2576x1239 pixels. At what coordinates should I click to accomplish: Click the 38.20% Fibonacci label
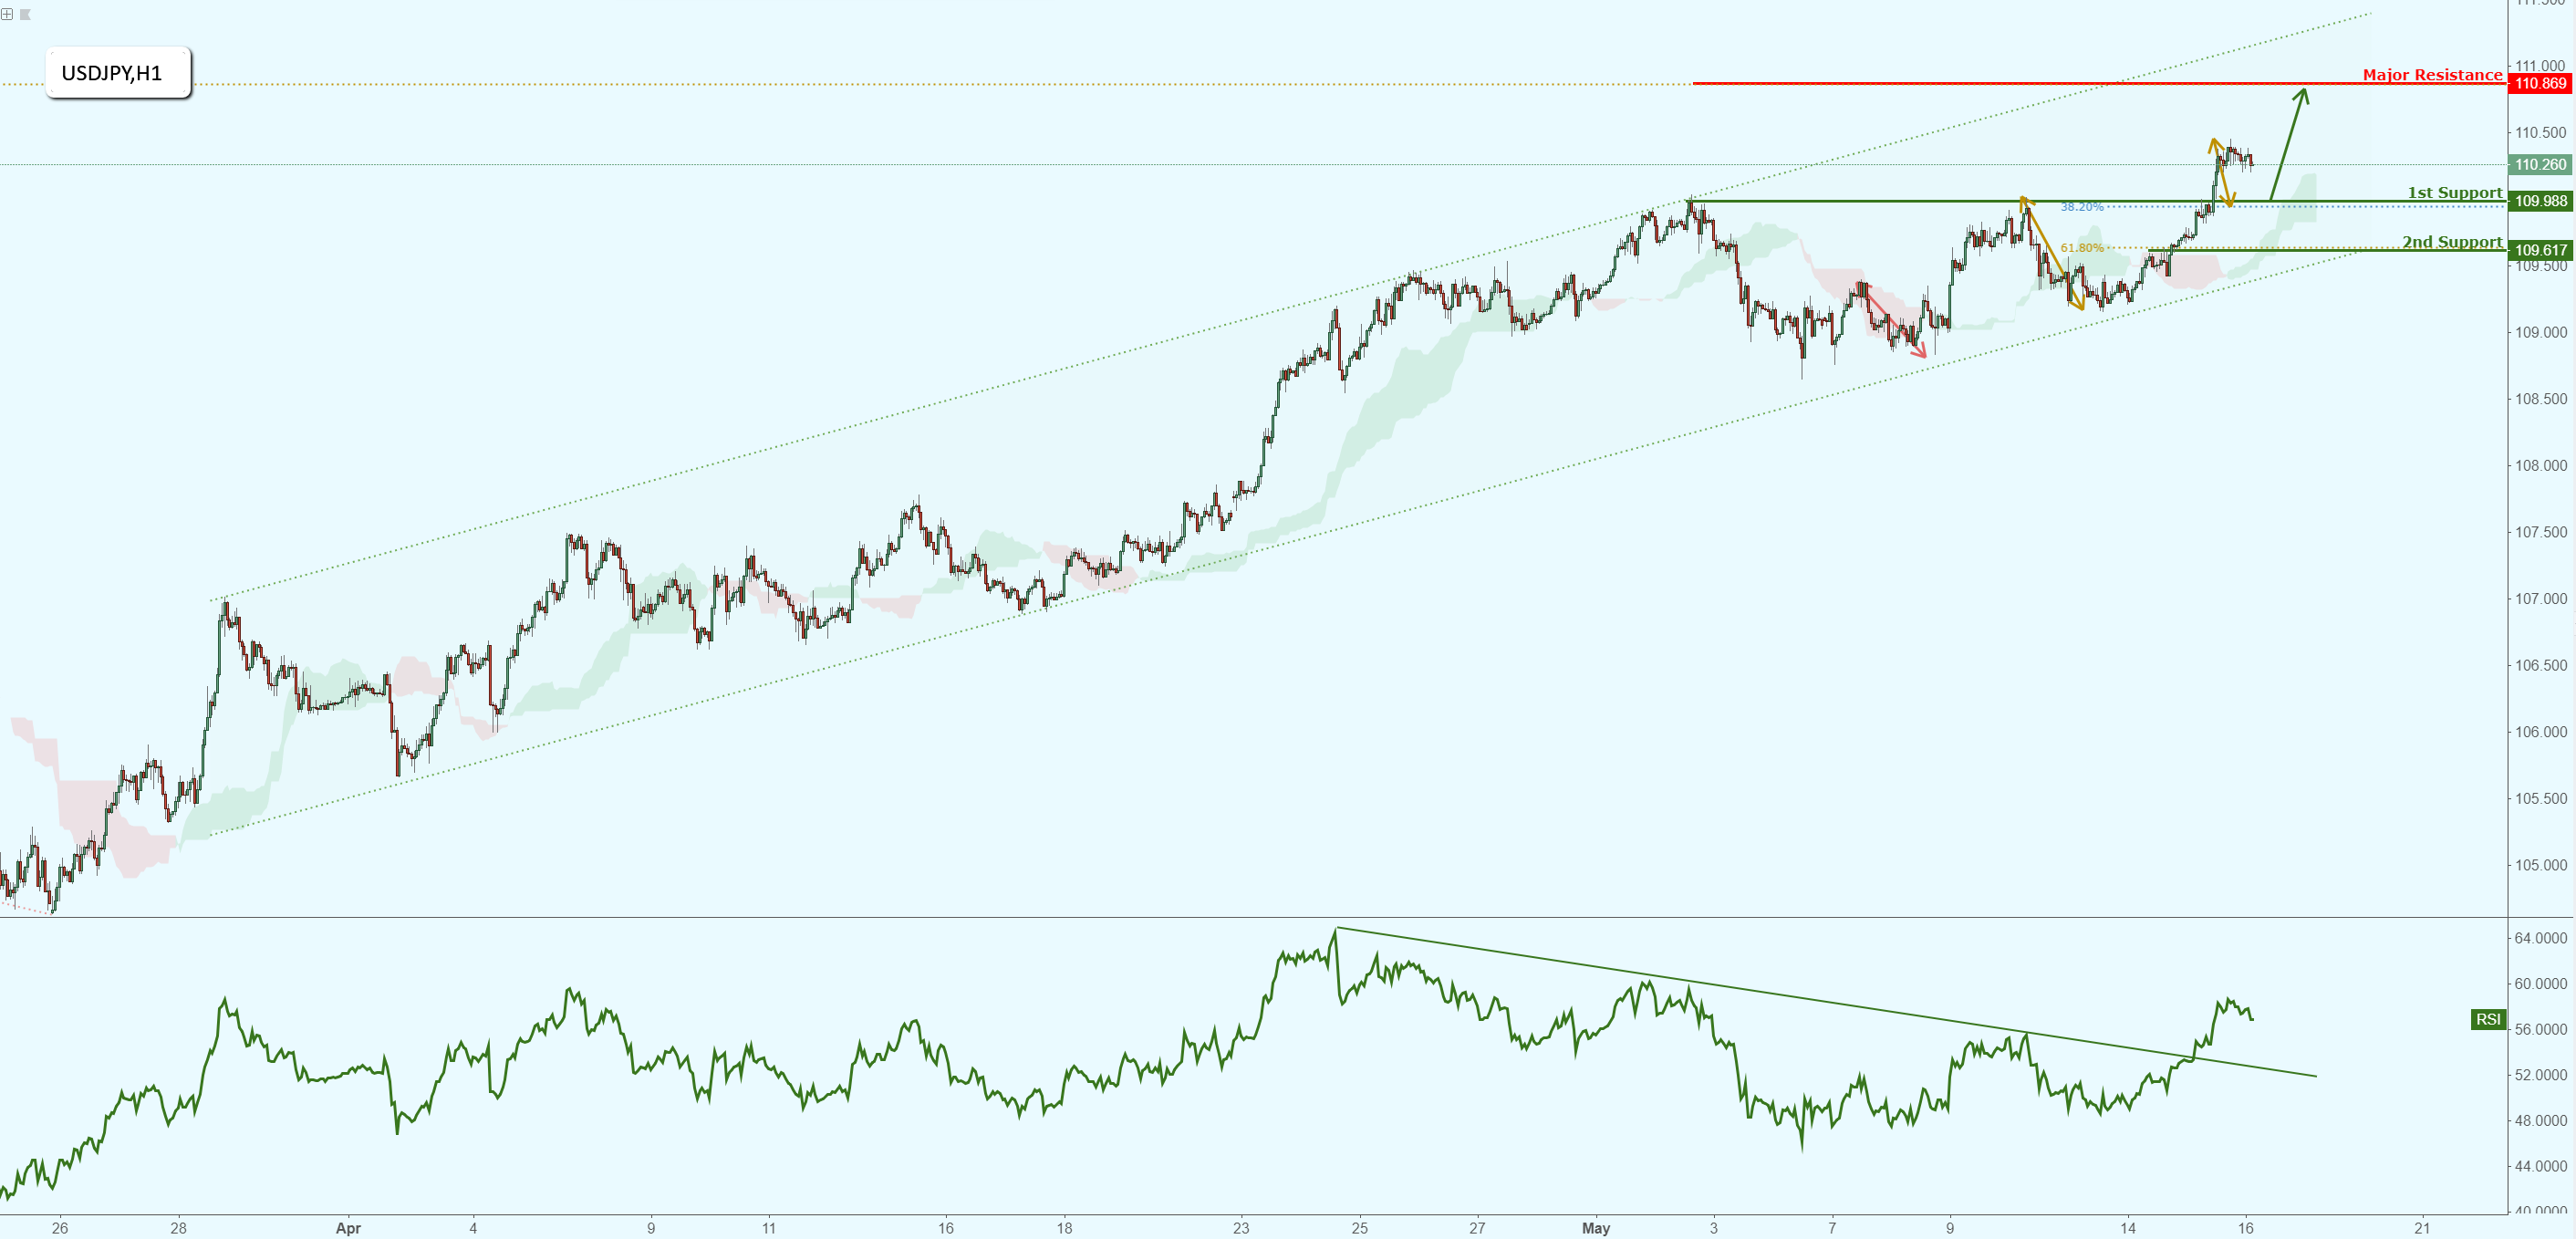(2081, 207)
